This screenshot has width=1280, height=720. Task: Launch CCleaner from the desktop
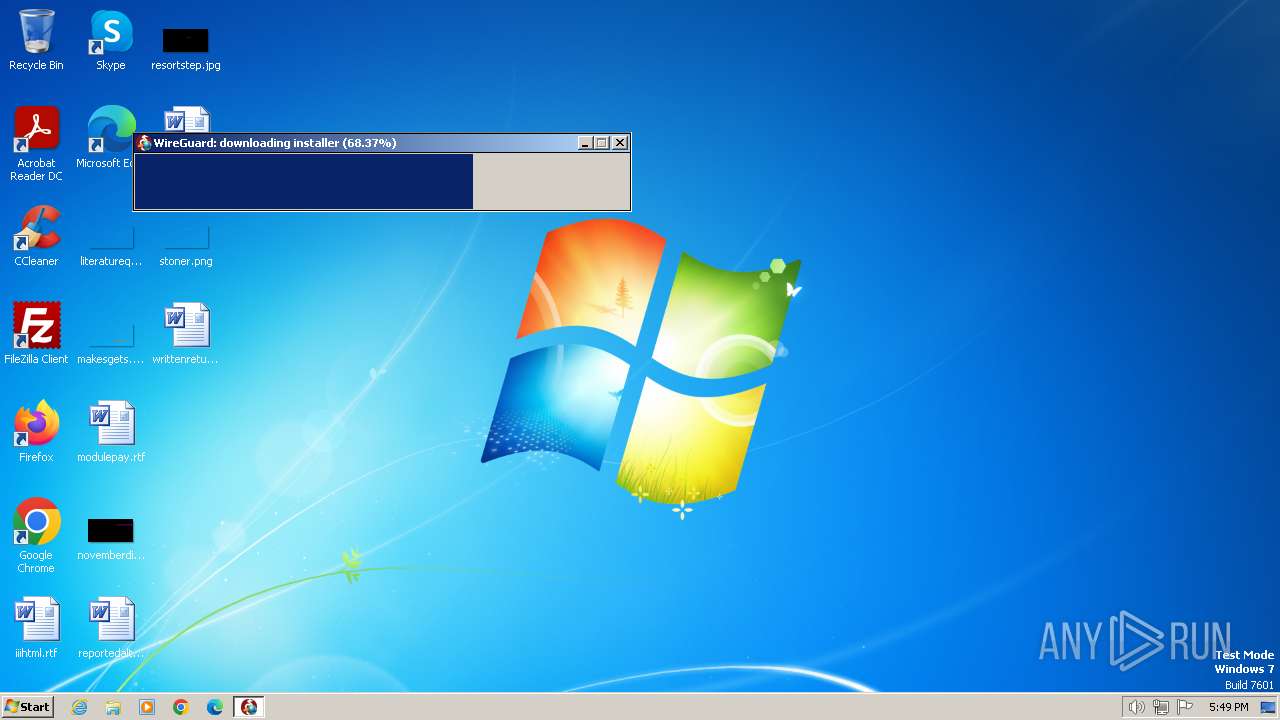click(x=36, y=236)
